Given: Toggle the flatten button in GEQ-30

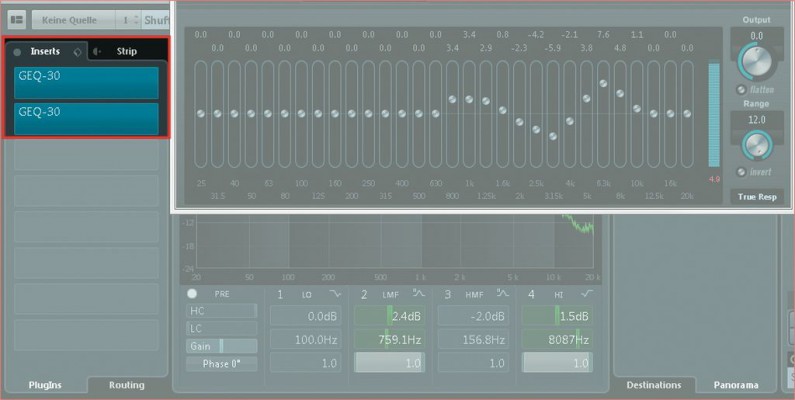Looking at the screenshot, I should pos(741,90).
